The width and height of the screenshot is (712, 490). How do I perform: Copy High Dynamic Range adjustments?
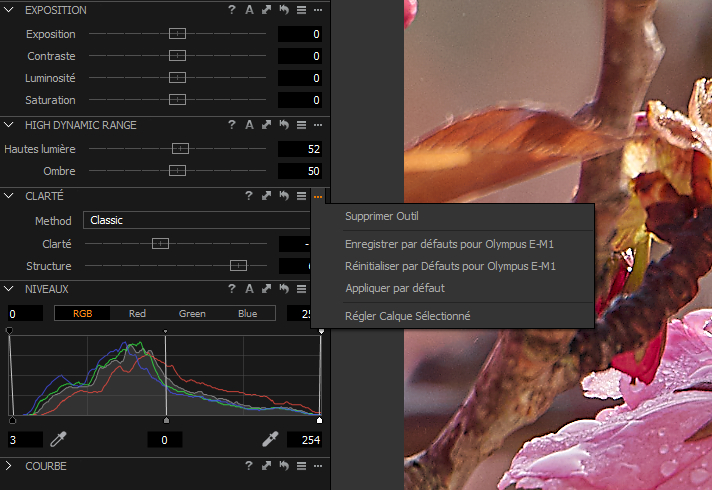click(x=267, y=124)
